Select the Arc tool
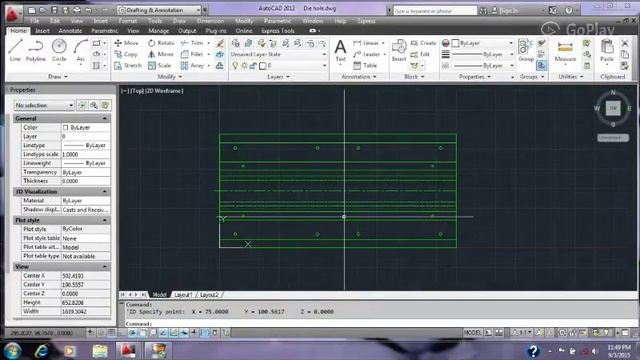Viewport: 640px width, 360px height. 80,50
